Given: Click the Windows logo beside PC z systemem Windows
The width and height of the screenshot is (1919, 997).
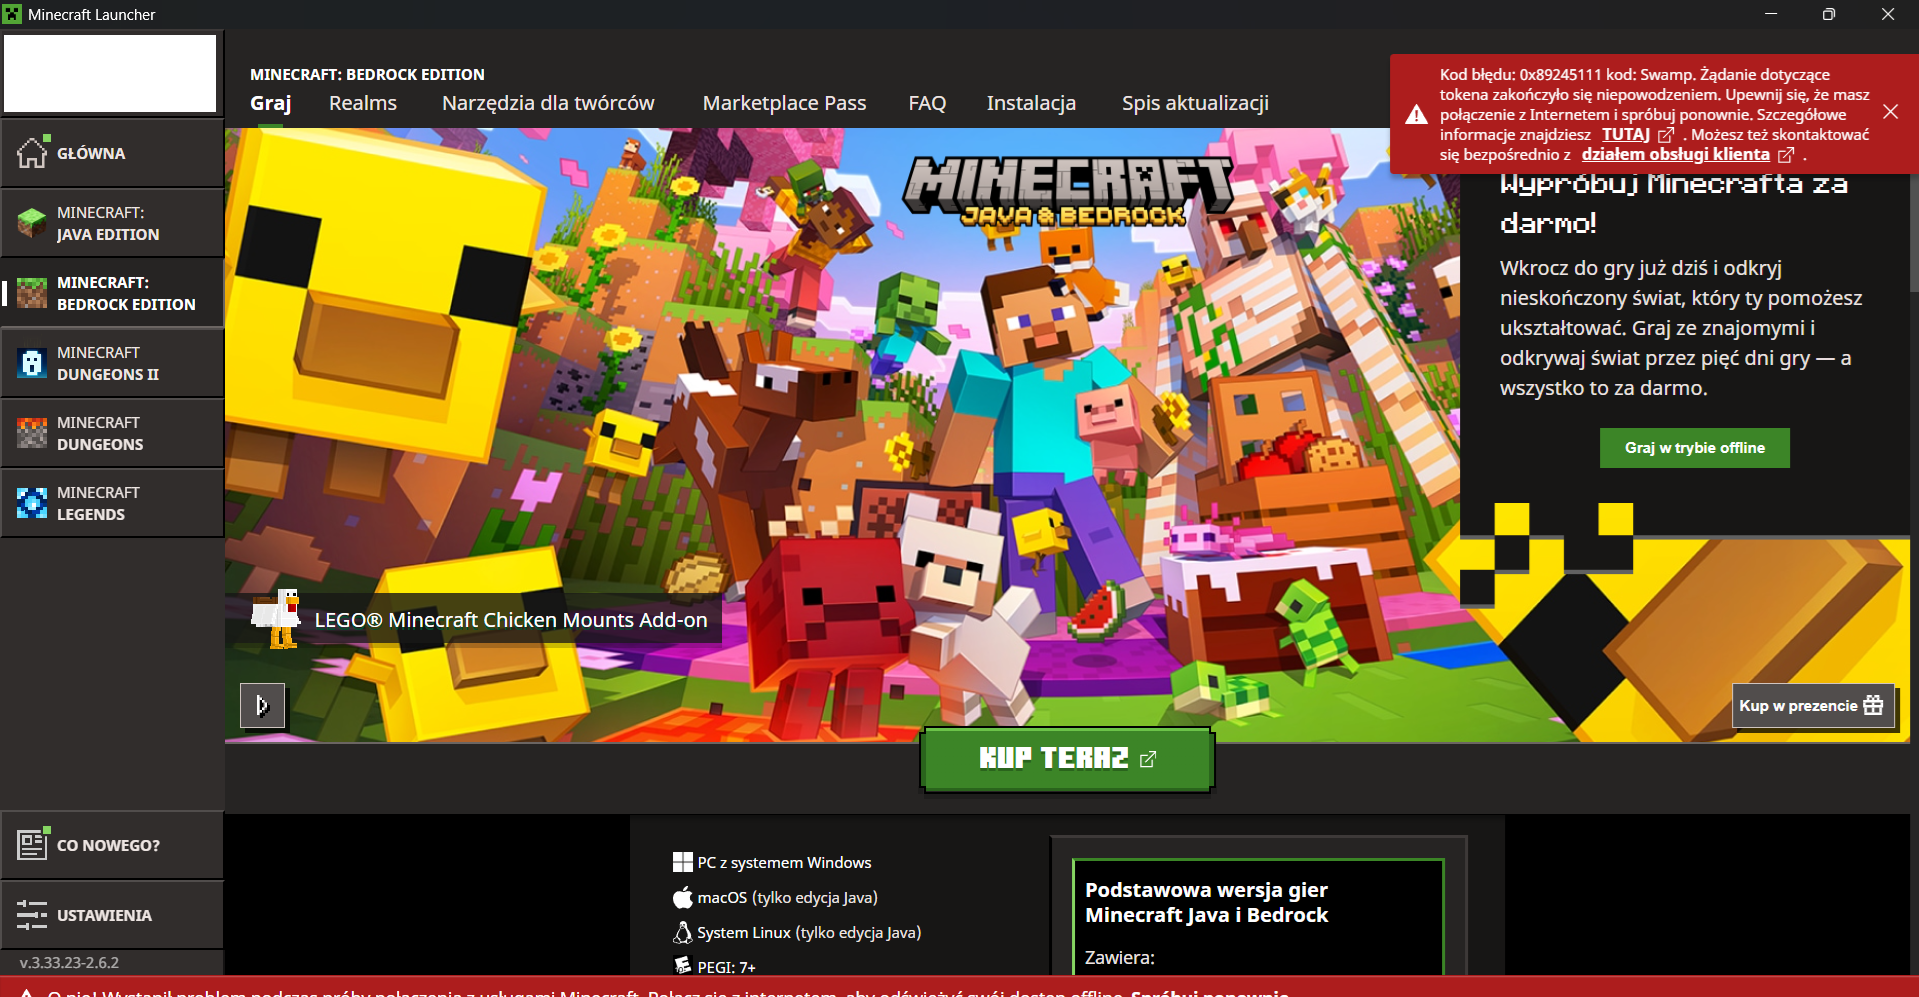Looking at the screenshot, I should click(683, 862).
